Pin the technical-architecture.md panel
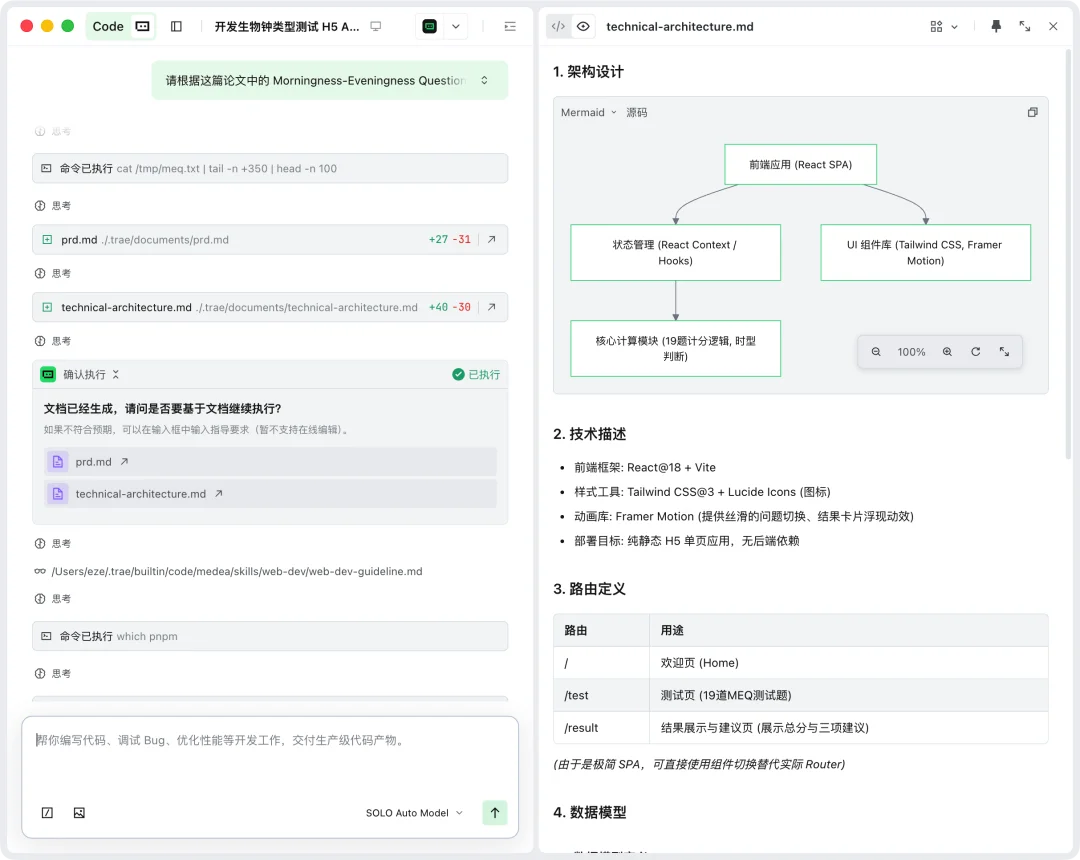 (x=996, y=26)
